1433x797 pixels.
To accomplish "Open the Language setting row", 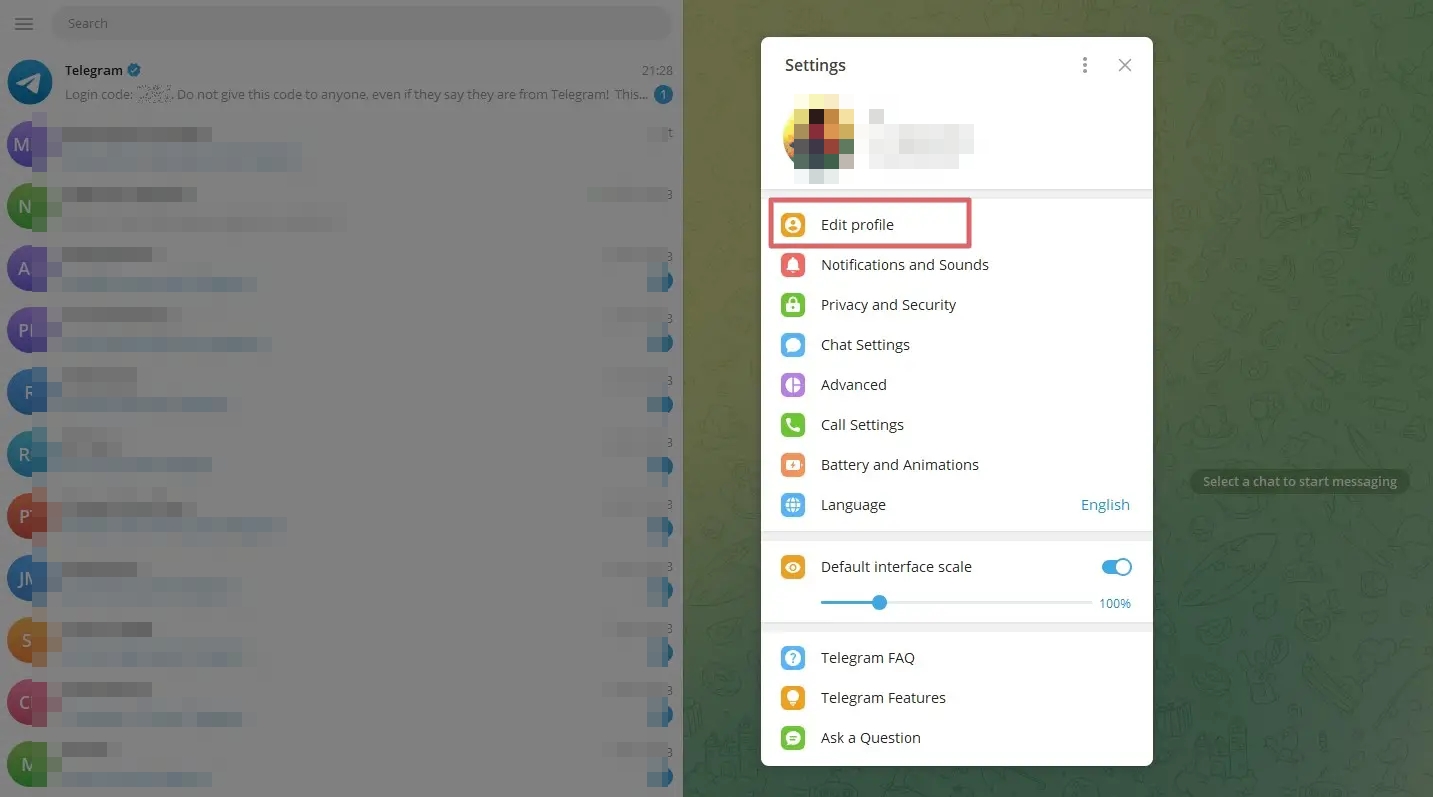I will [957, 505].
